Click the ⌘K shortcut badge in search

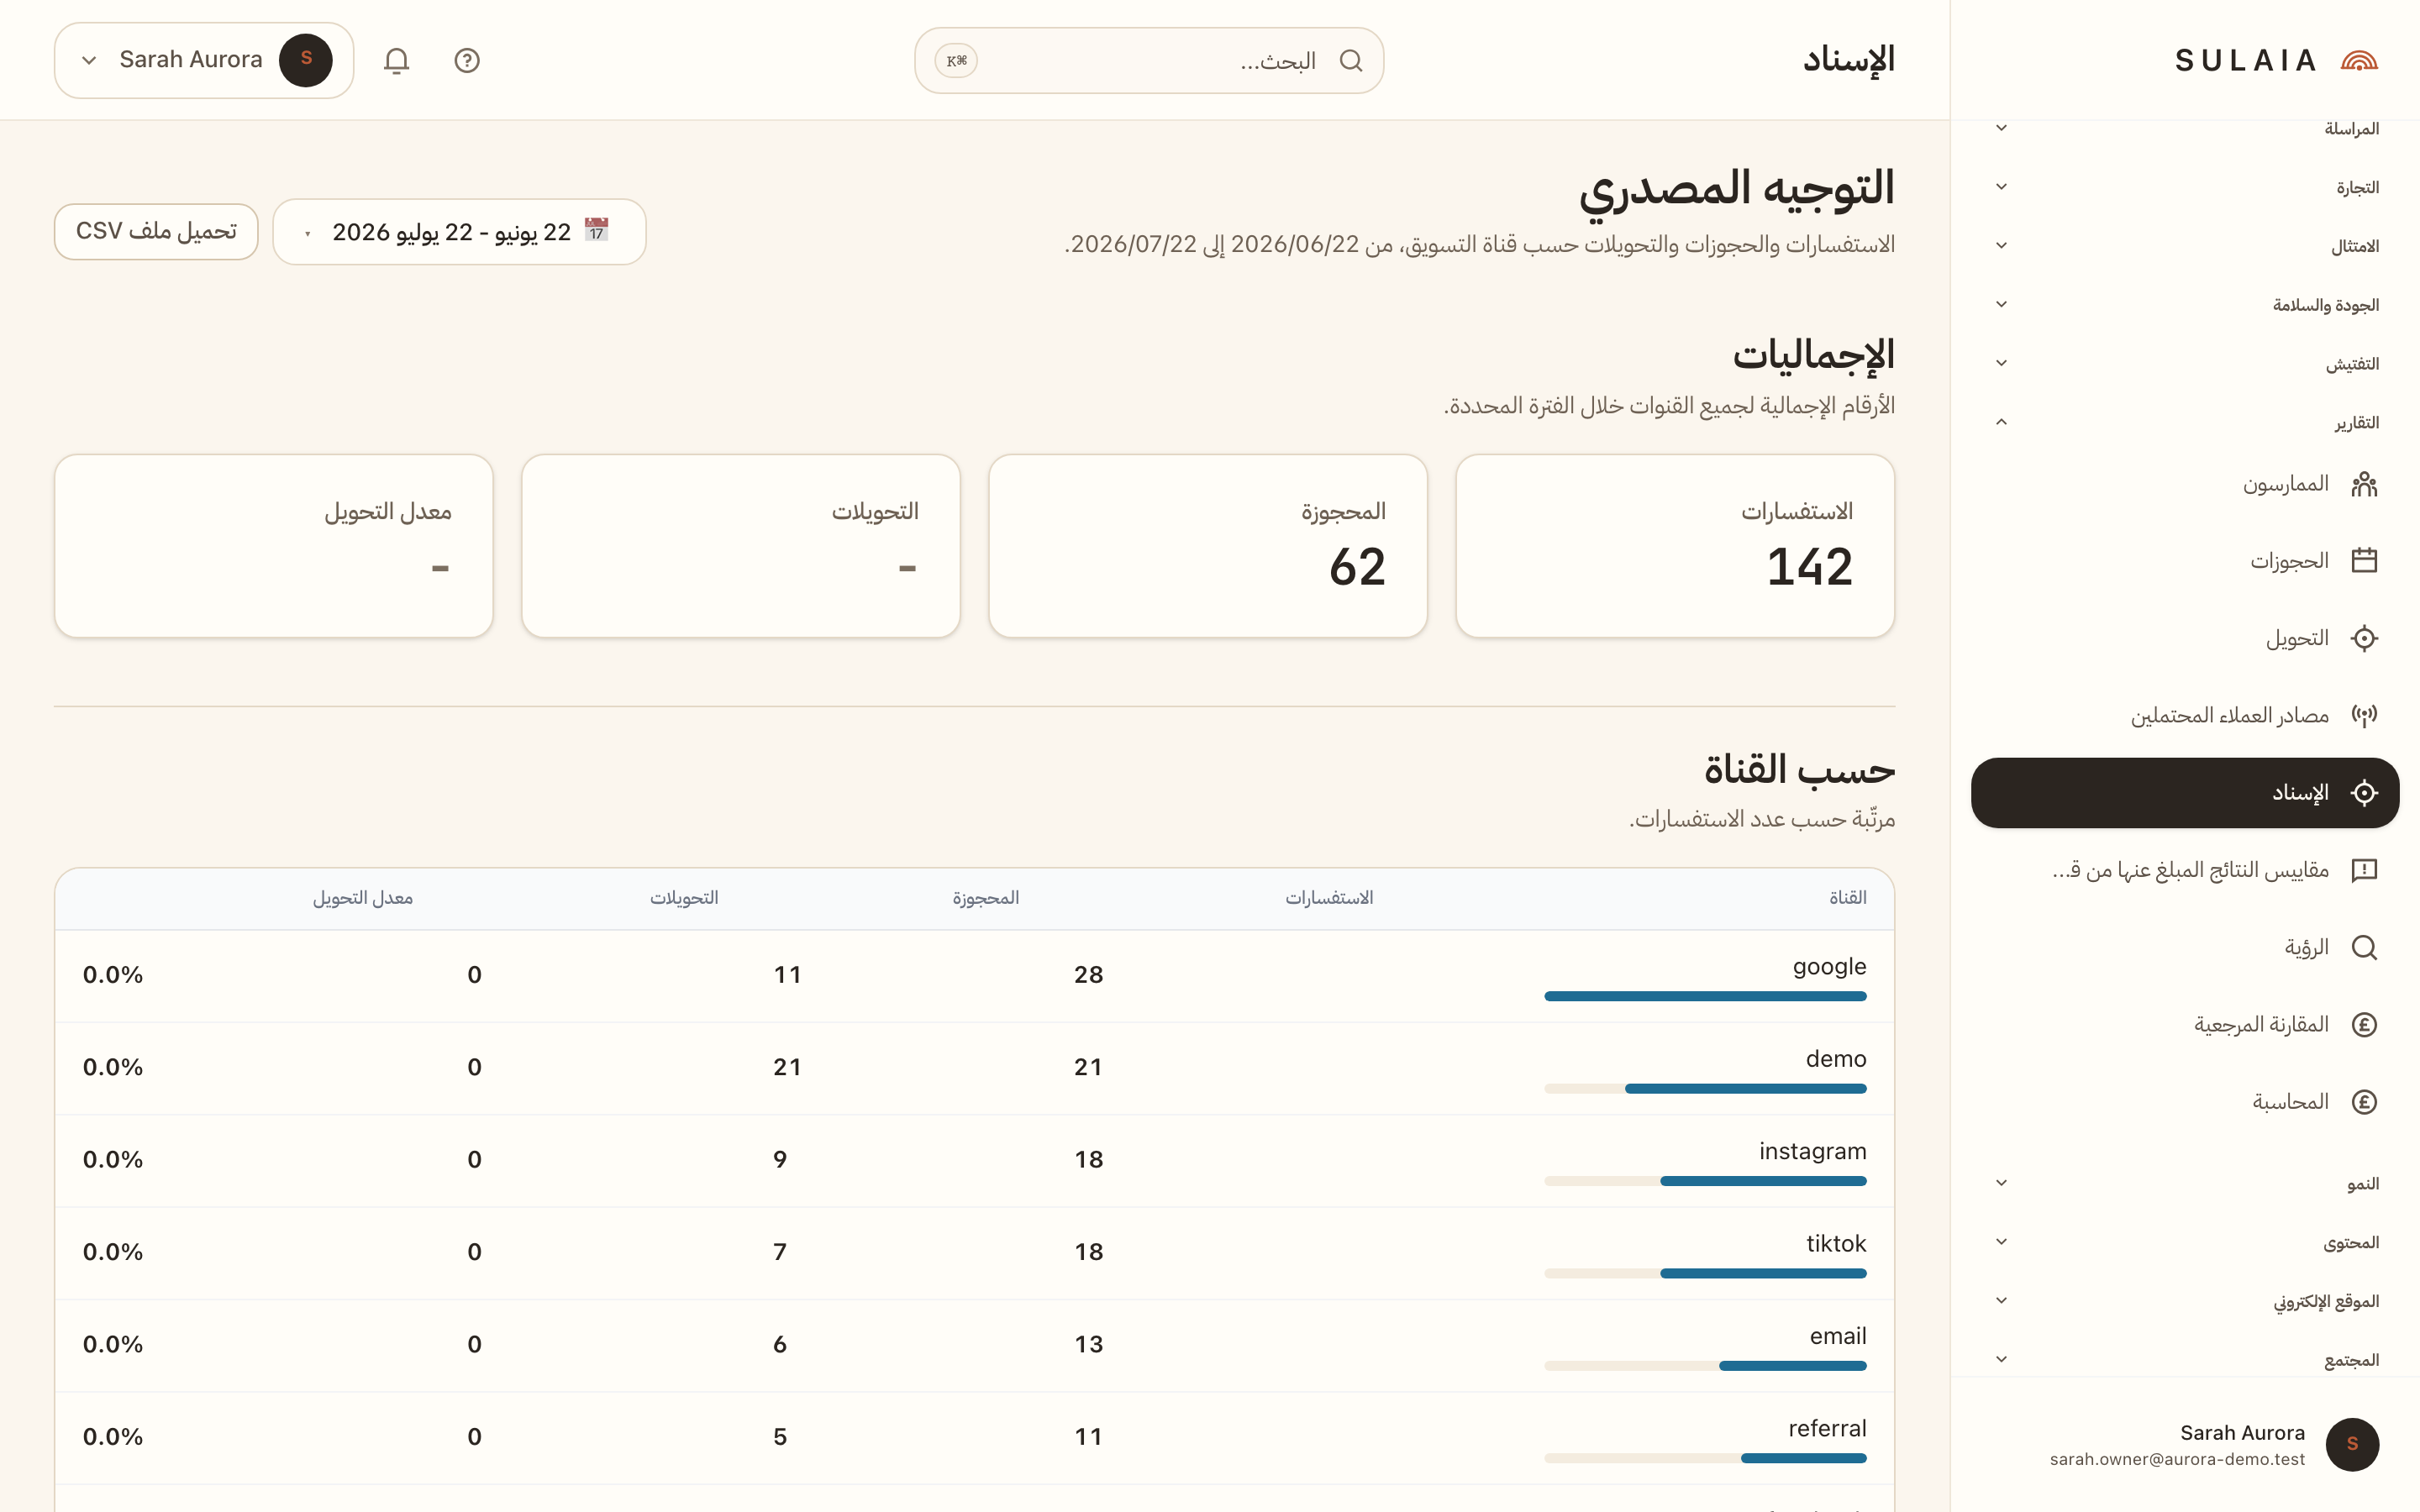click(x=957, y=61)
